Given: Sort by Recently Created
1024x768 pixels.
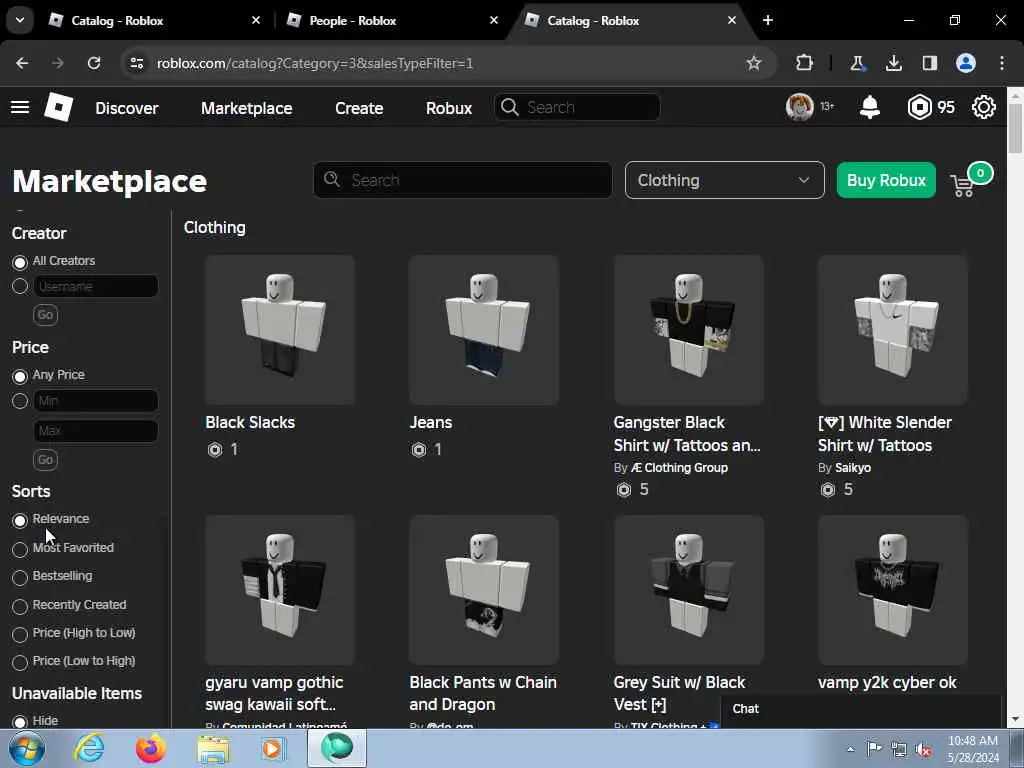Looking at the screenshot, I should coord(20,606).
